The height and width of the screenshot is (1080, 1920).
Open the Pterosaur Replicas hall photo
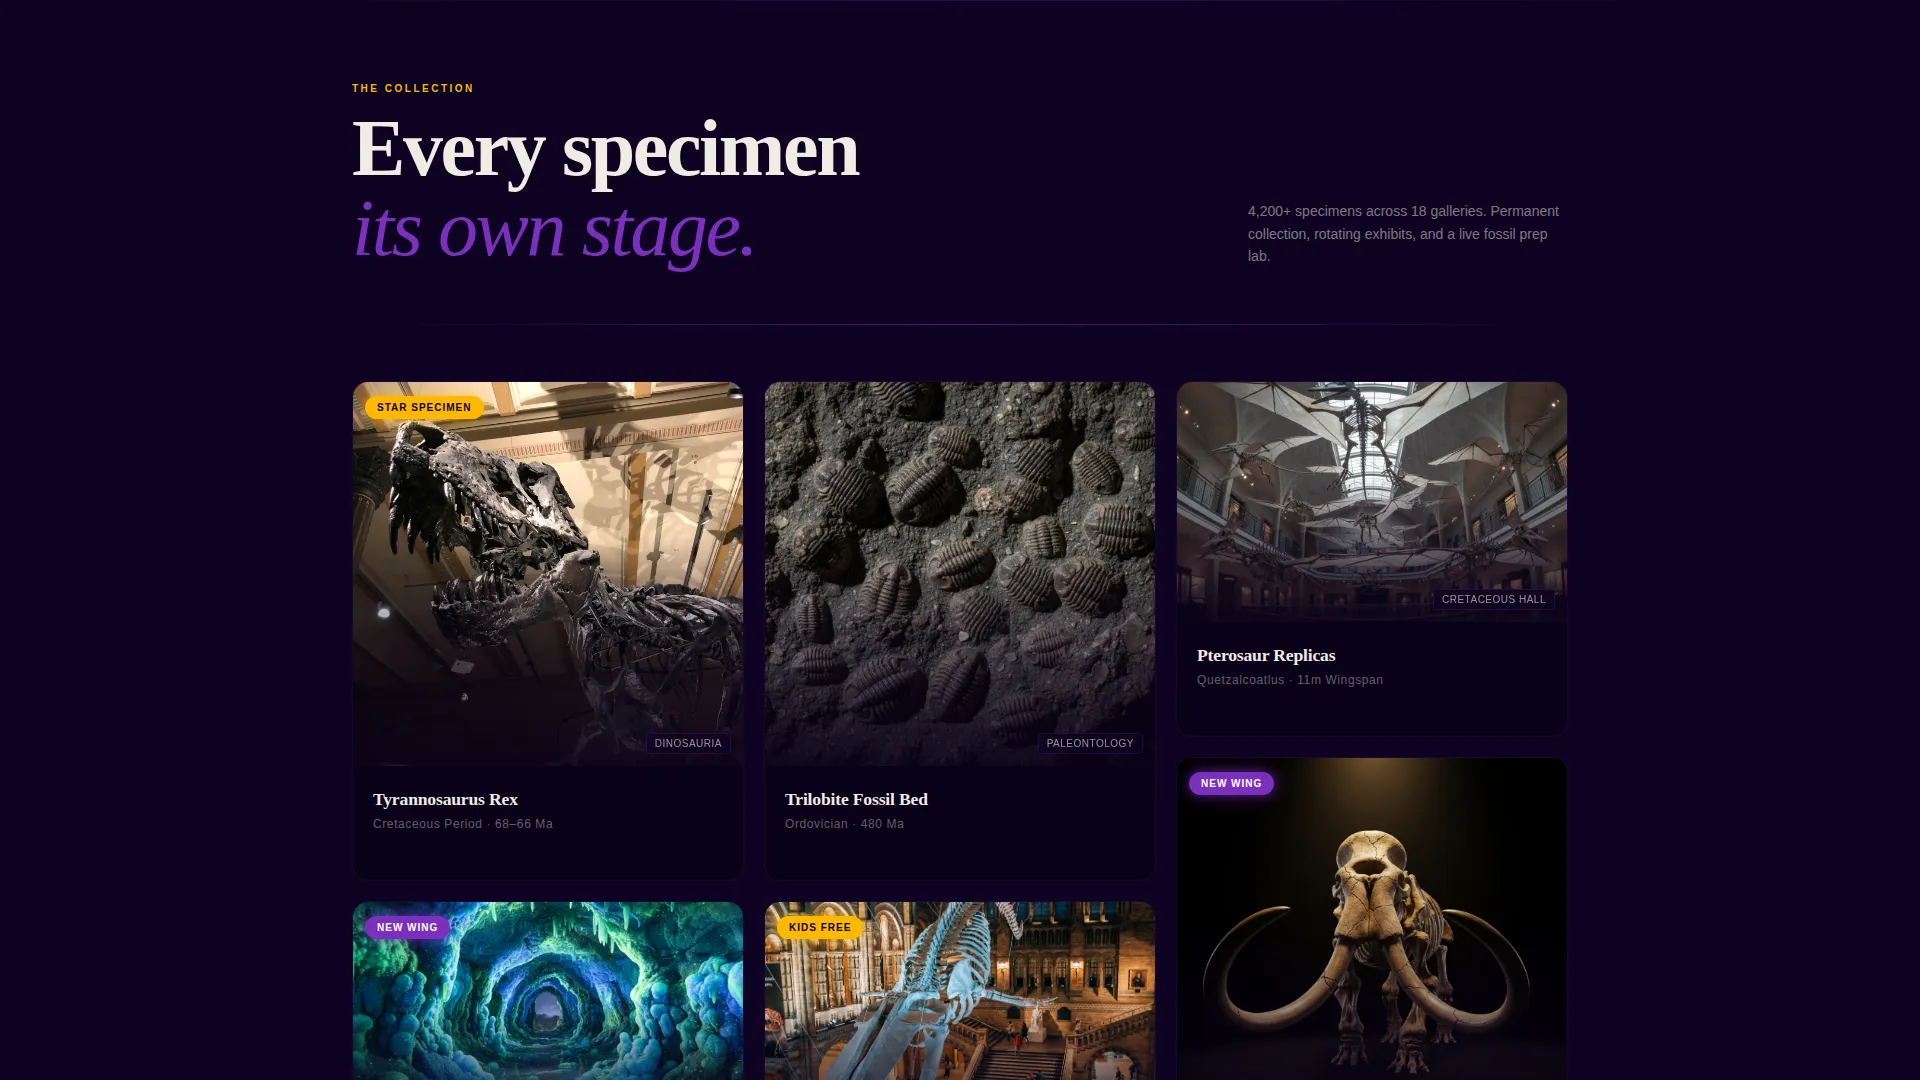[x=1372, y=501]
